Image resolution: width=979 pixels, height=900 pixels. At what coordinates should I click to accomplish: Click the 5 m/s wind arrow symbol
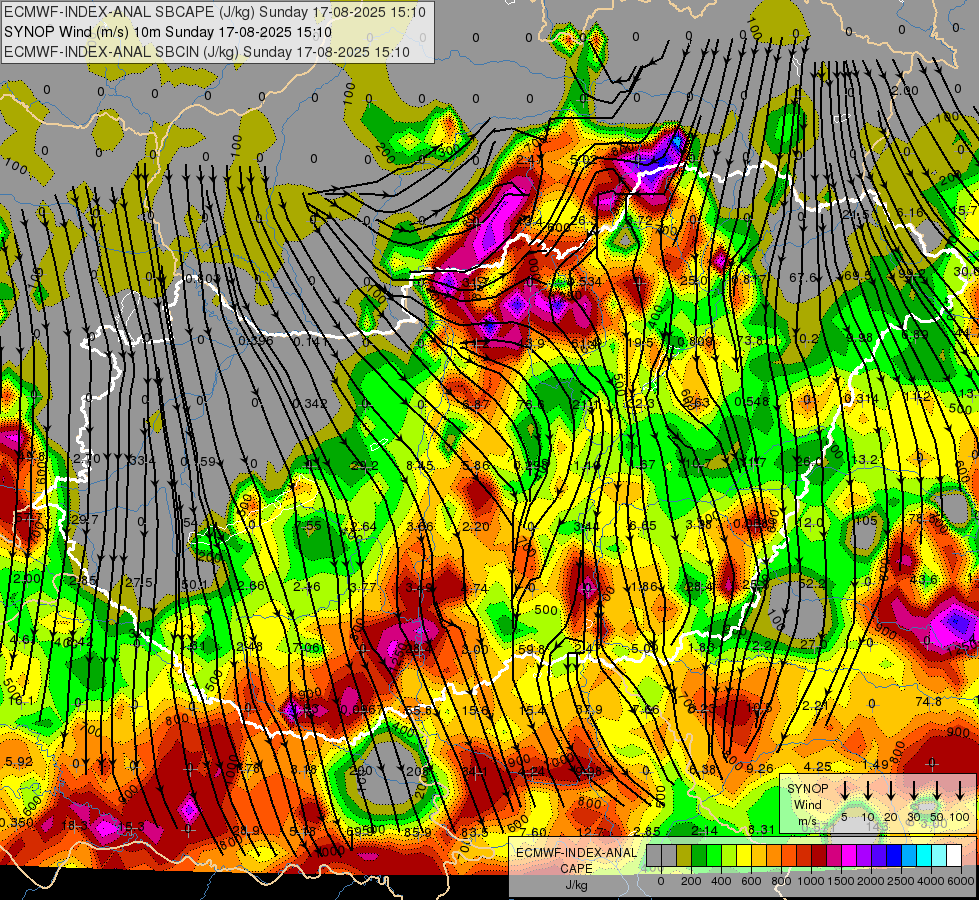844,790
